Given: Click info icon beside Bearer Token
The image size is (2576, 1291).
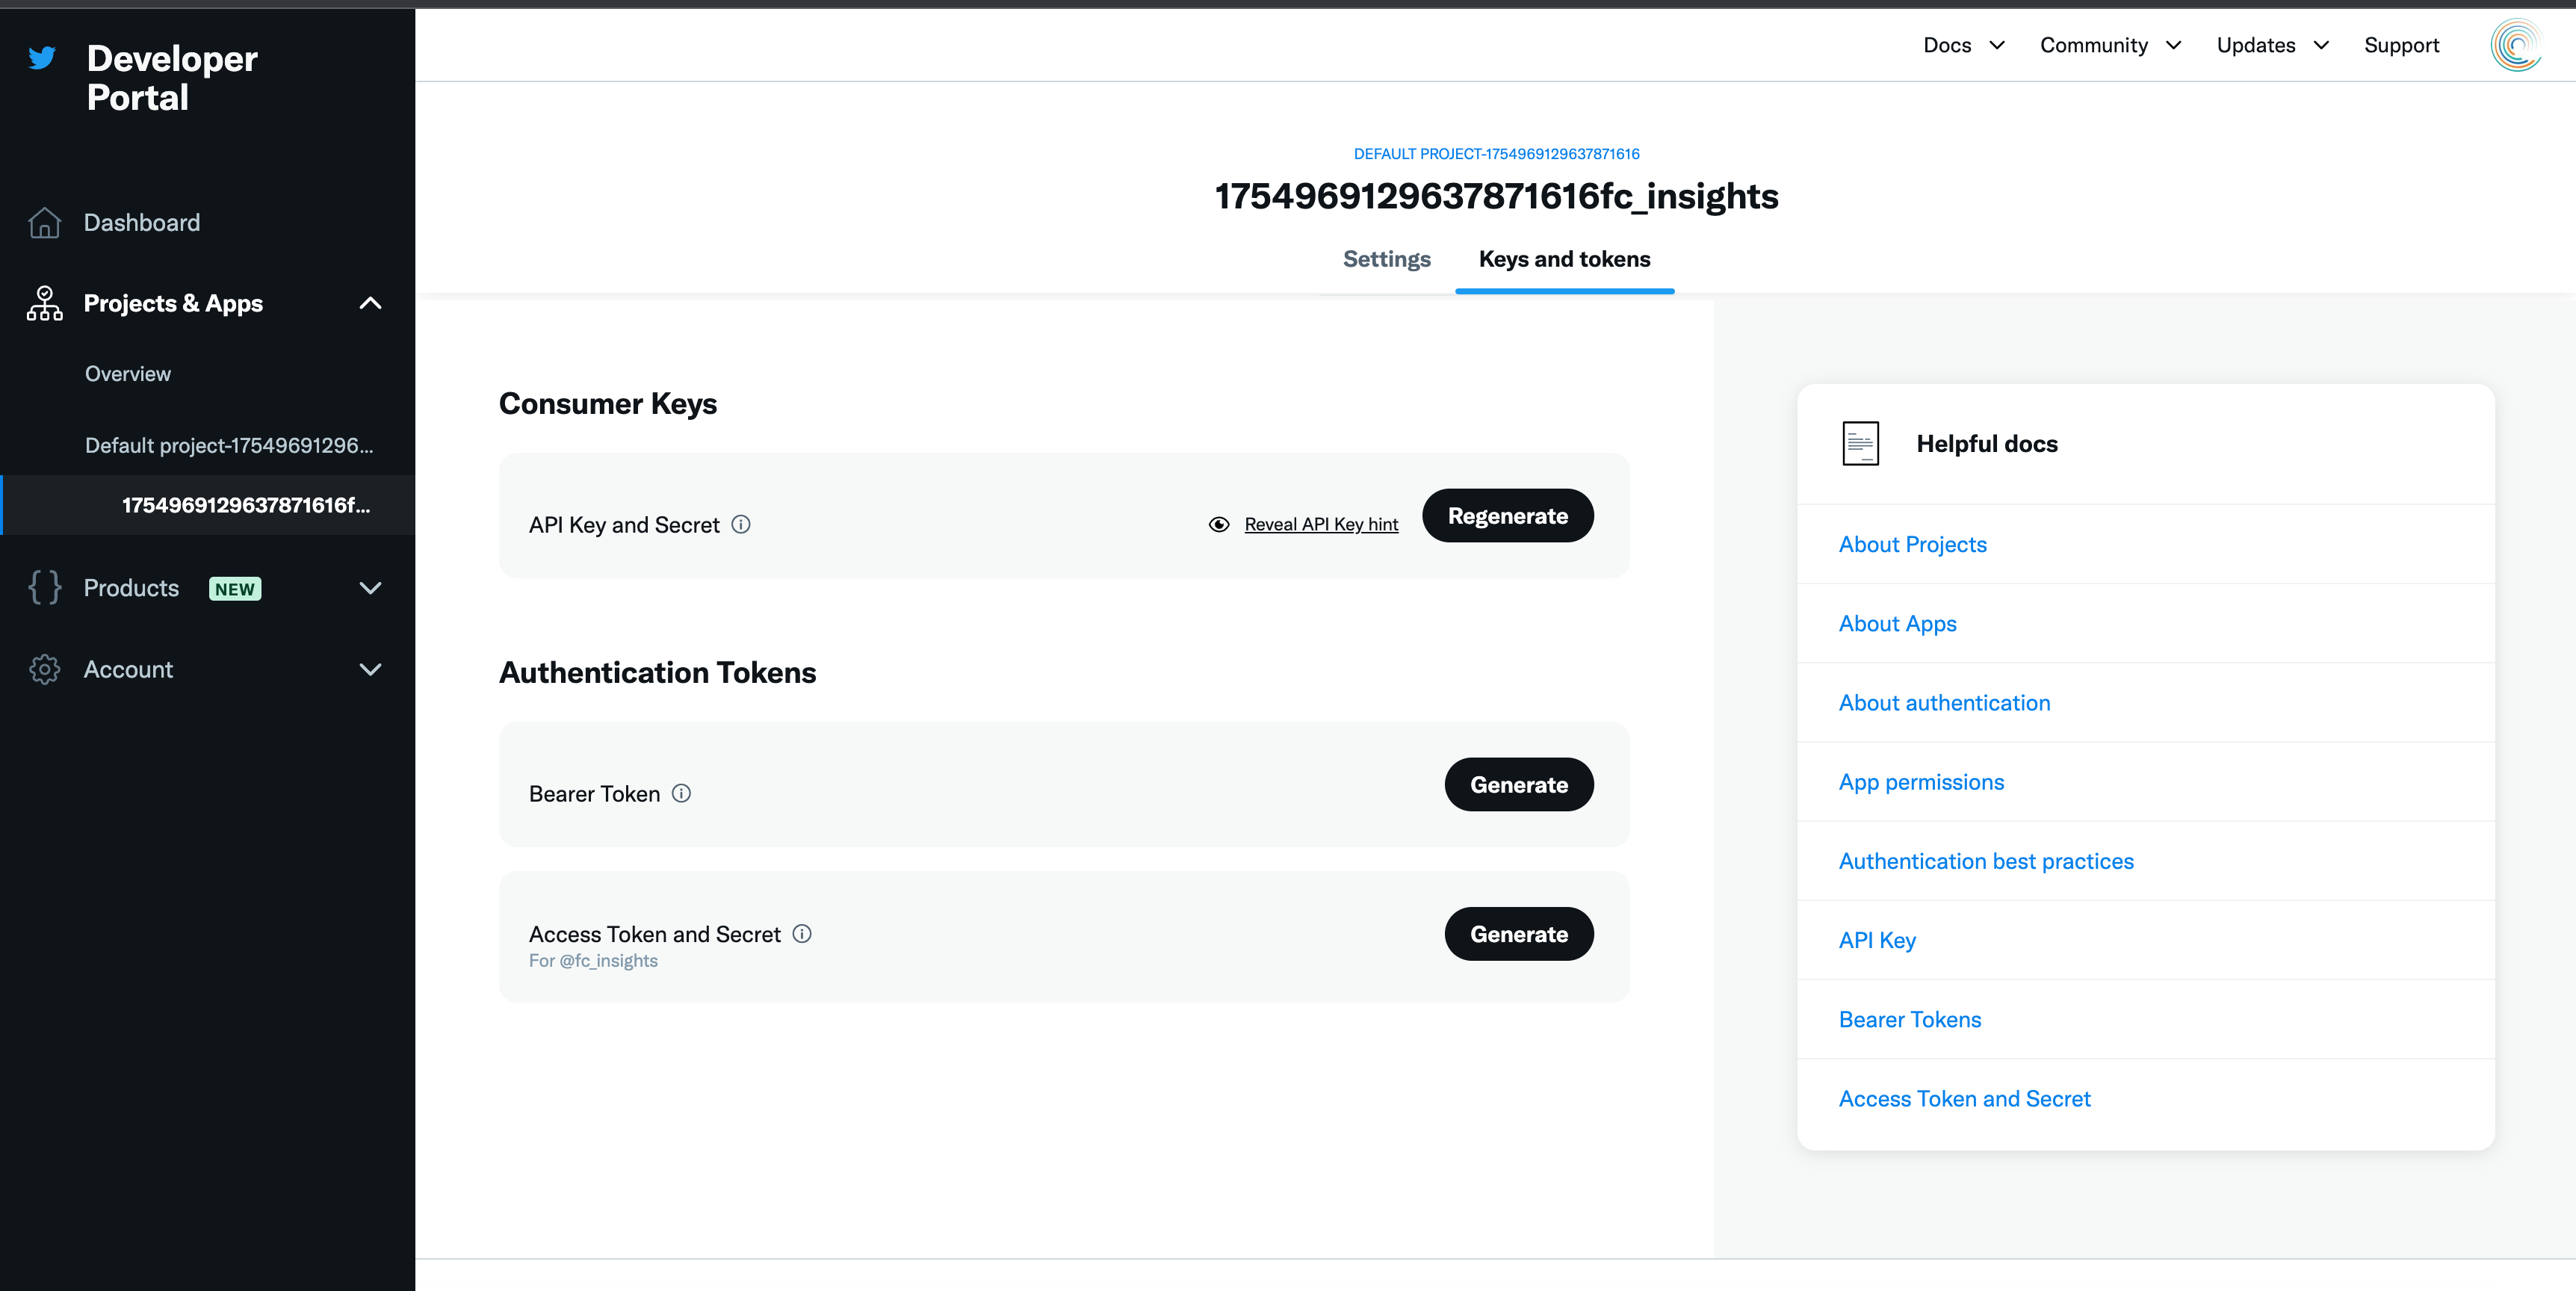Looking at the screenshot, I should 682,793.
